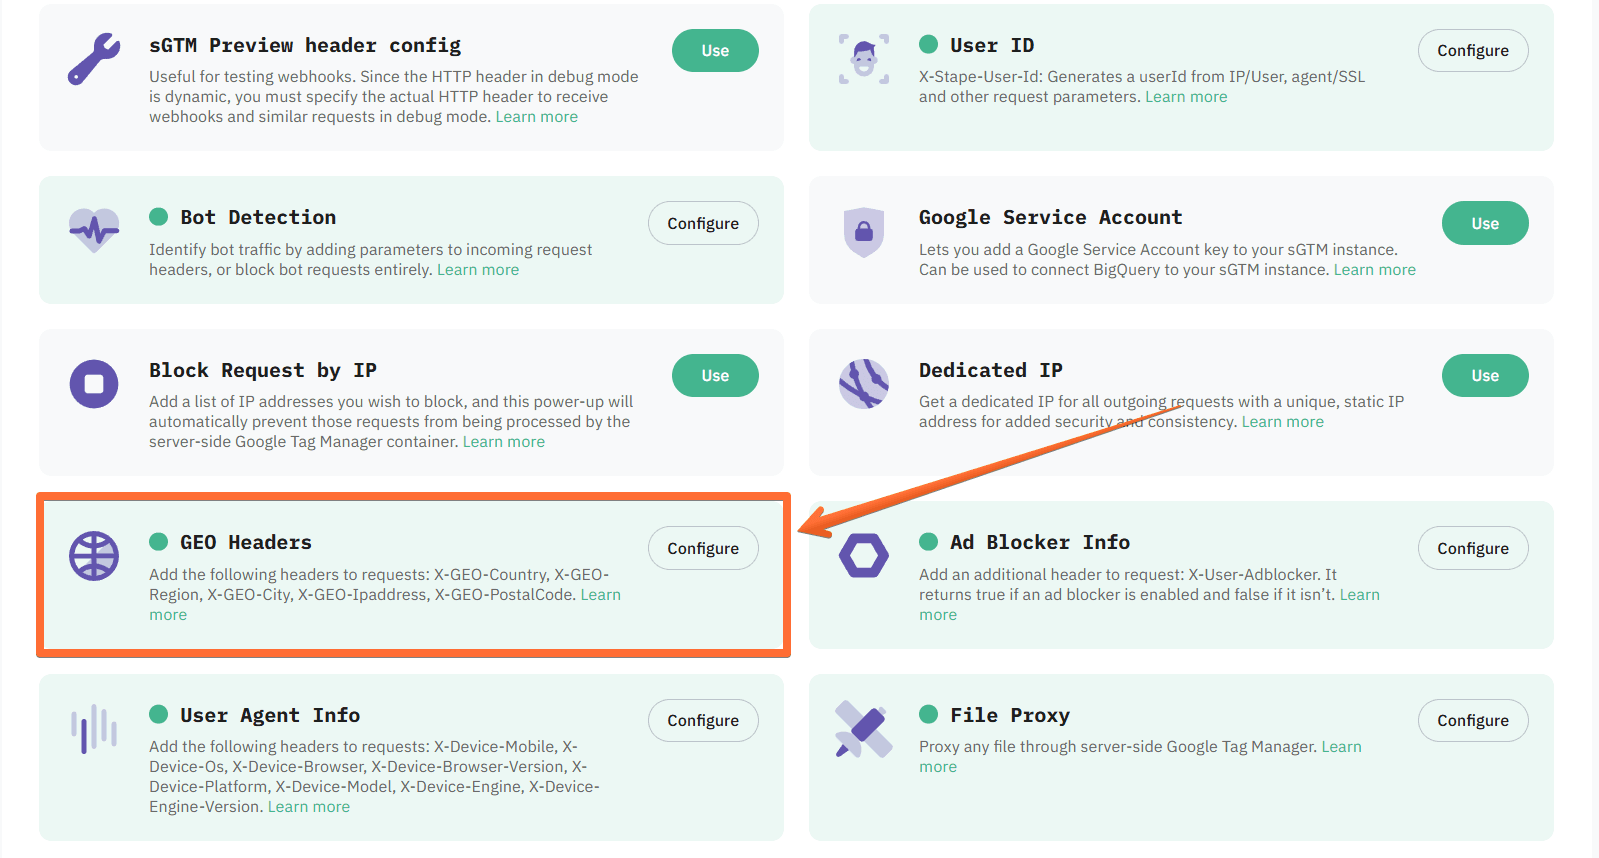Click the Block Request by IP stop icon
The image size is (1599, 858).
point(94,384)
